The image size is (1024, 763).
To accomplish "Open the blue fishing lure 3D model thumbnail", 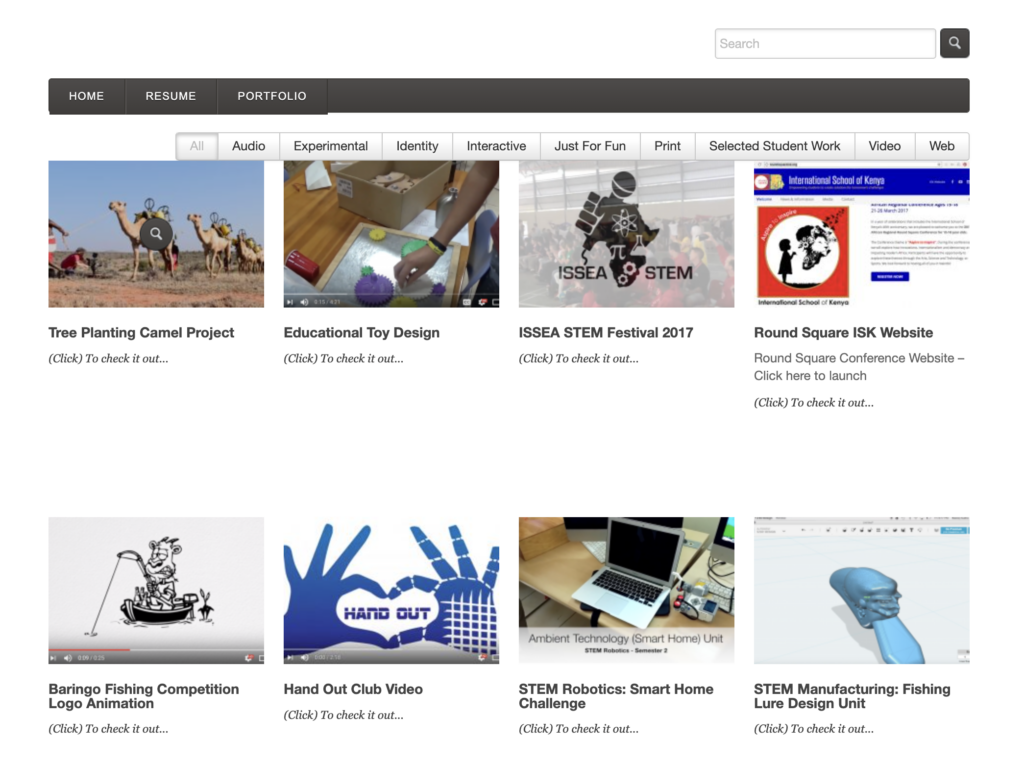I will pos(861,590).
